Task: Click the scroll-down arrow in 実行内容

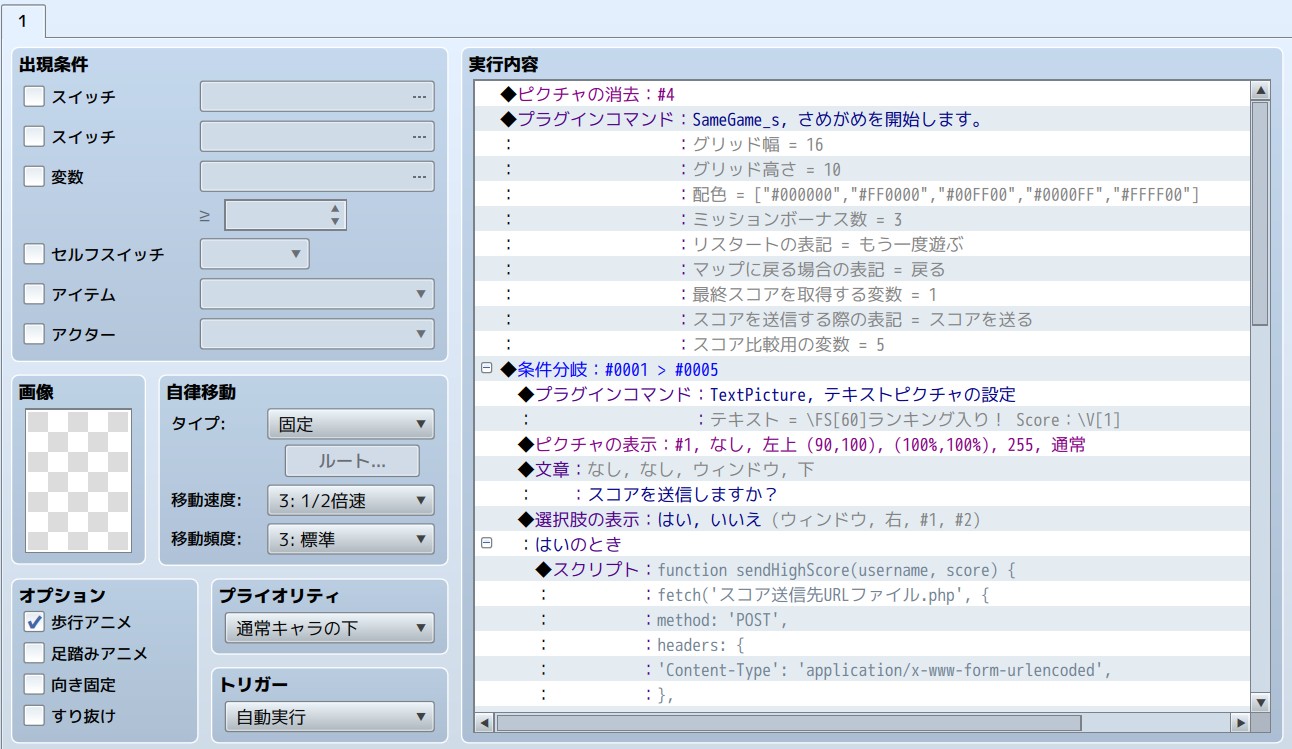Action: click(1260, 702)
